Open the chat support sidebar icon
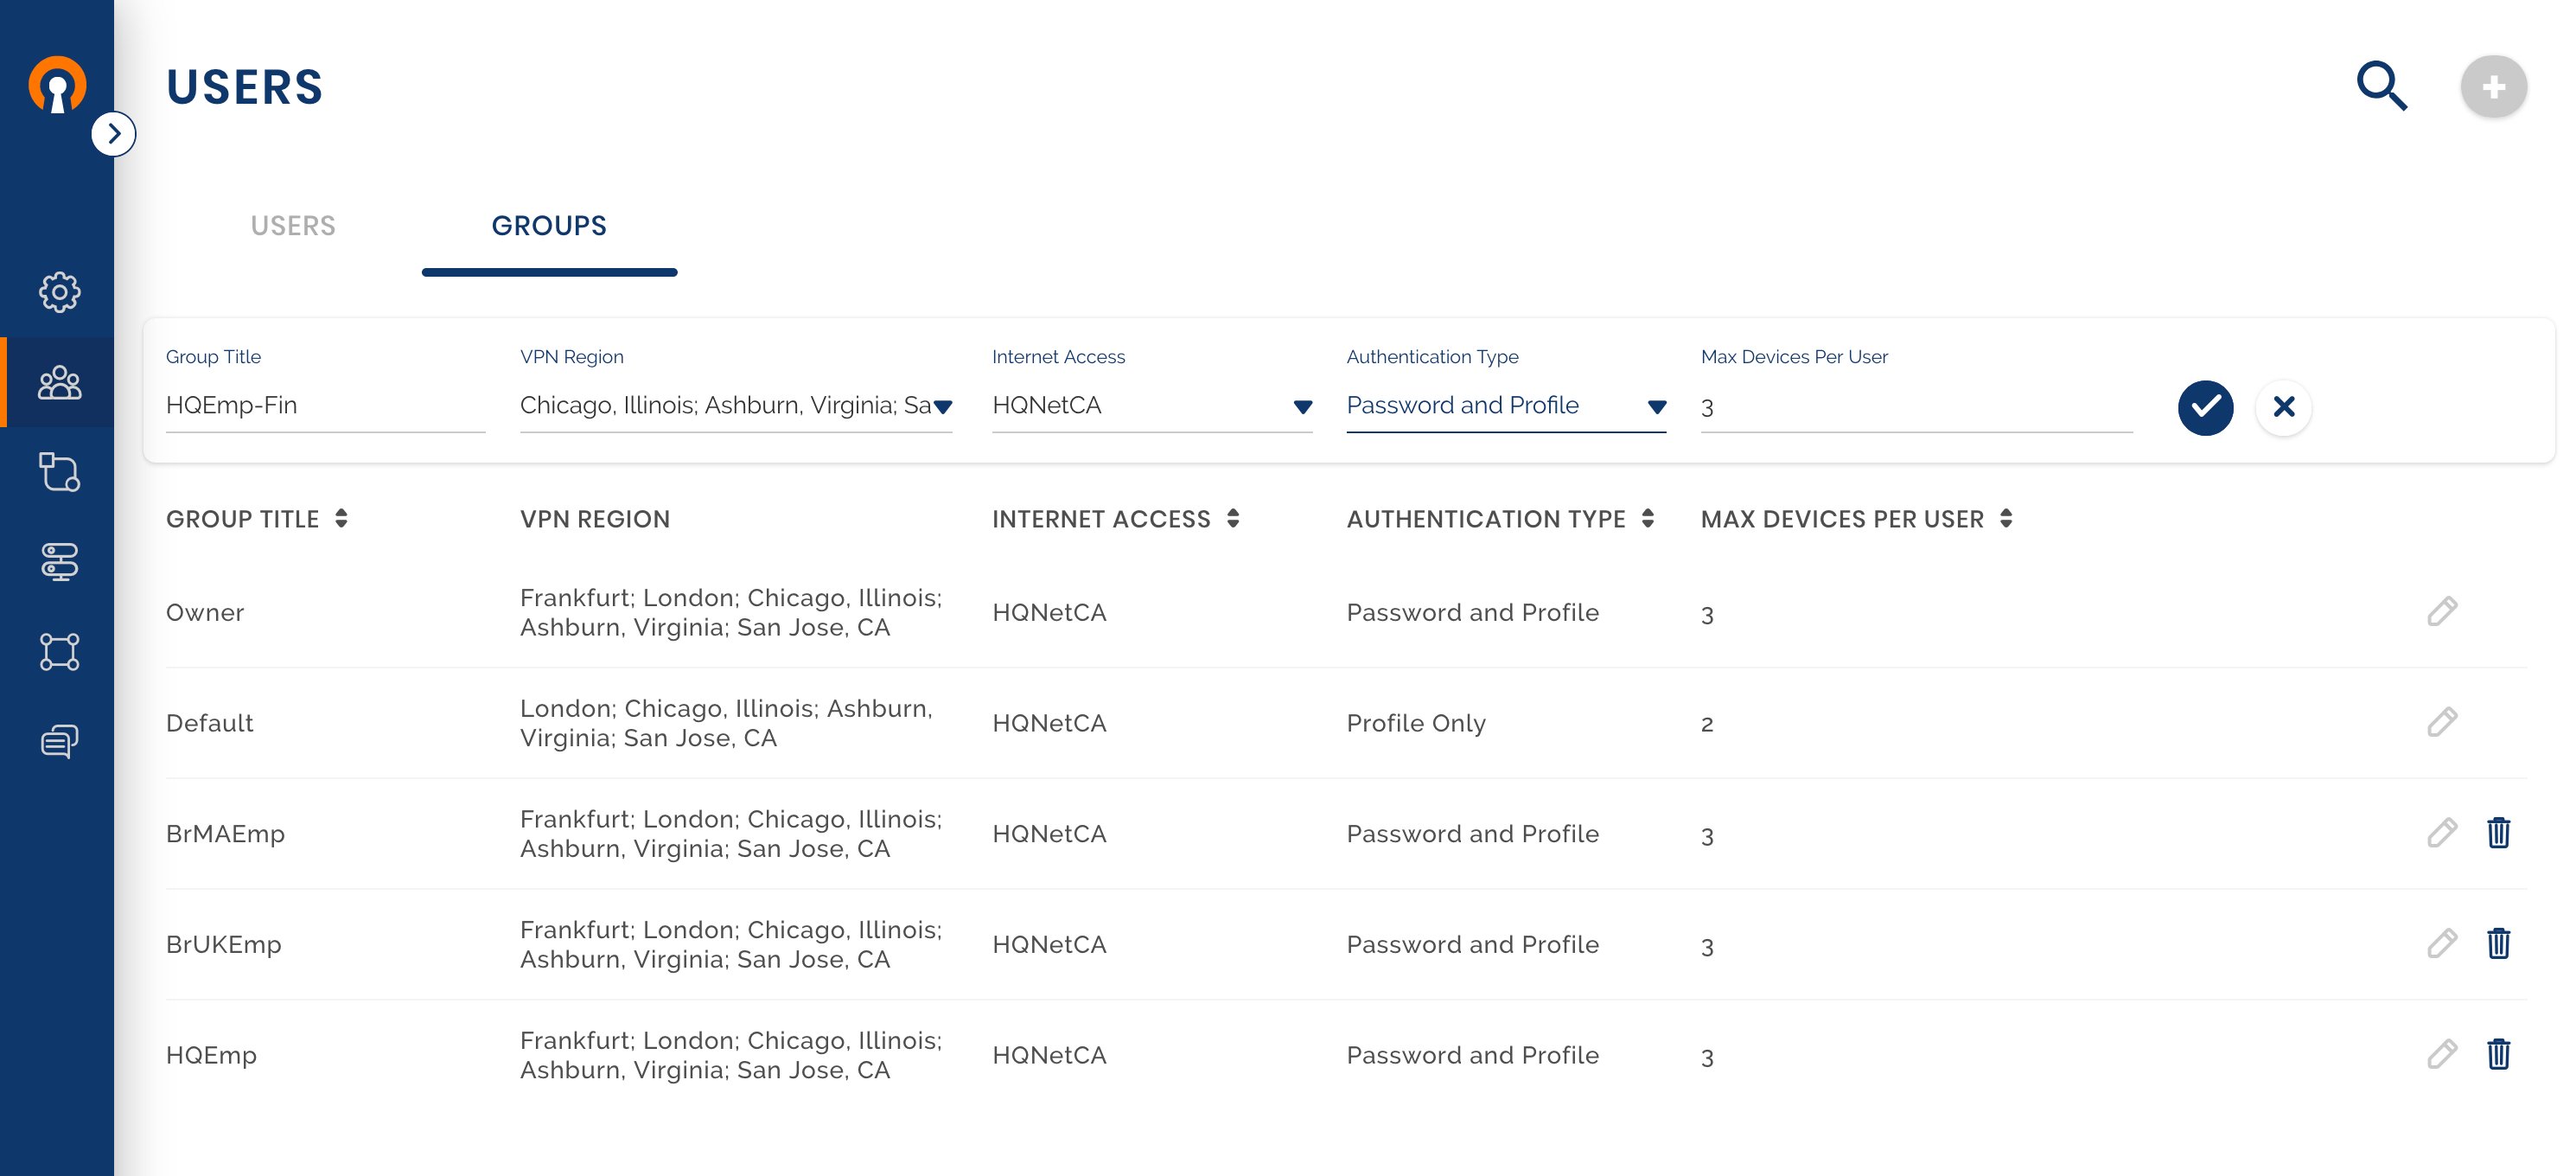Viewport: 2576px width, 1176px height. click(59, 741)
